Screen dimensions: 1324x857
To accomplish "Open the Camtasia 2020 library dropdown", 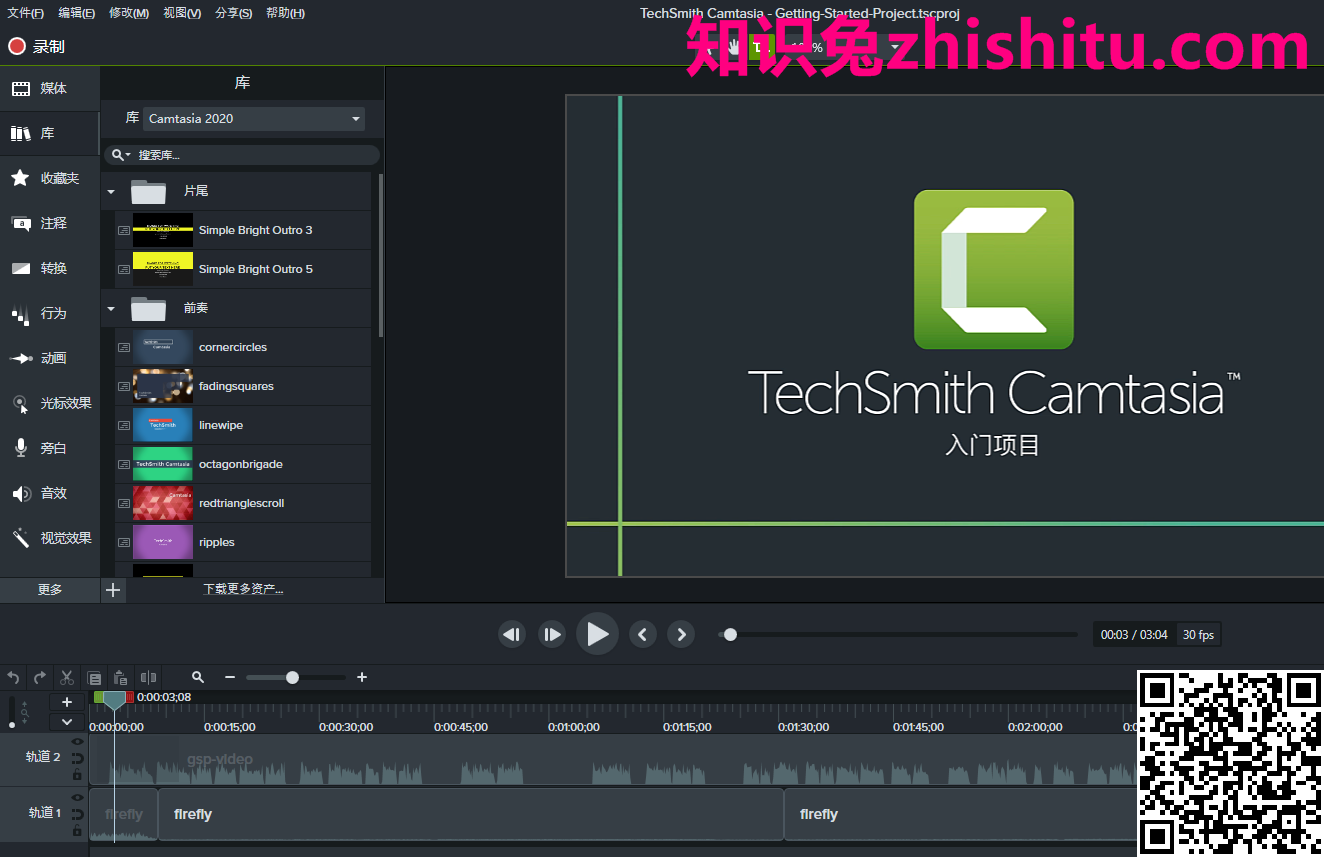I will (x=254, y=119).
